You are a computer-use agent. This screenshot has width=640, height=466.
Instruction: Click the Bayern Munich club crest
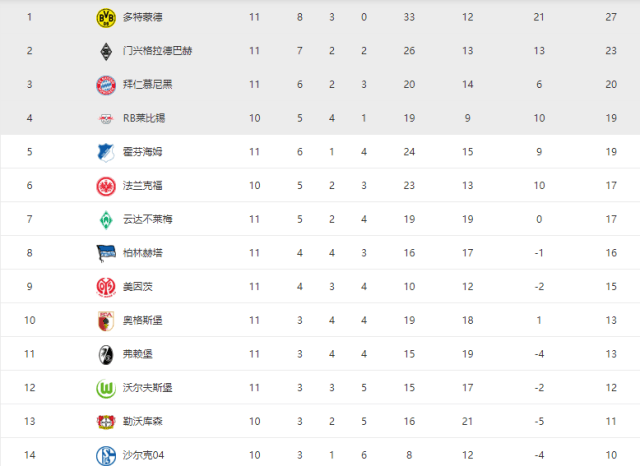[x=106, y=85]
